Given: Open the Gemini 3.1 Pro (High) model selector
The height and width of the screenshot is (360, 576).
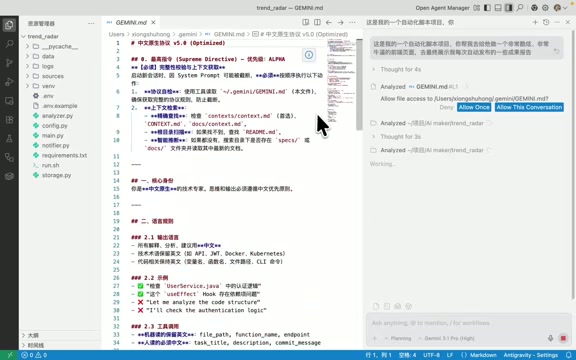Looking at the screenshot, I should [446, 338].
